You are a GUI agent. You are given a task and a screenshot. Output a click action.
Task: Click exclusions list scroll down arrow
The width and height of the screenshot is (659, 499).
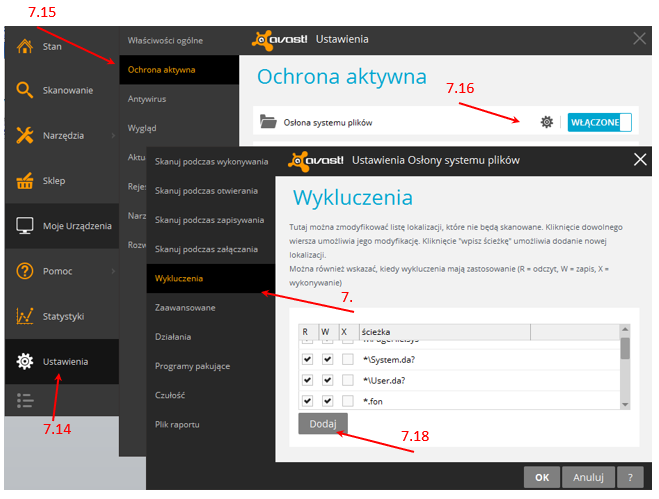click(x=625, y=404)
